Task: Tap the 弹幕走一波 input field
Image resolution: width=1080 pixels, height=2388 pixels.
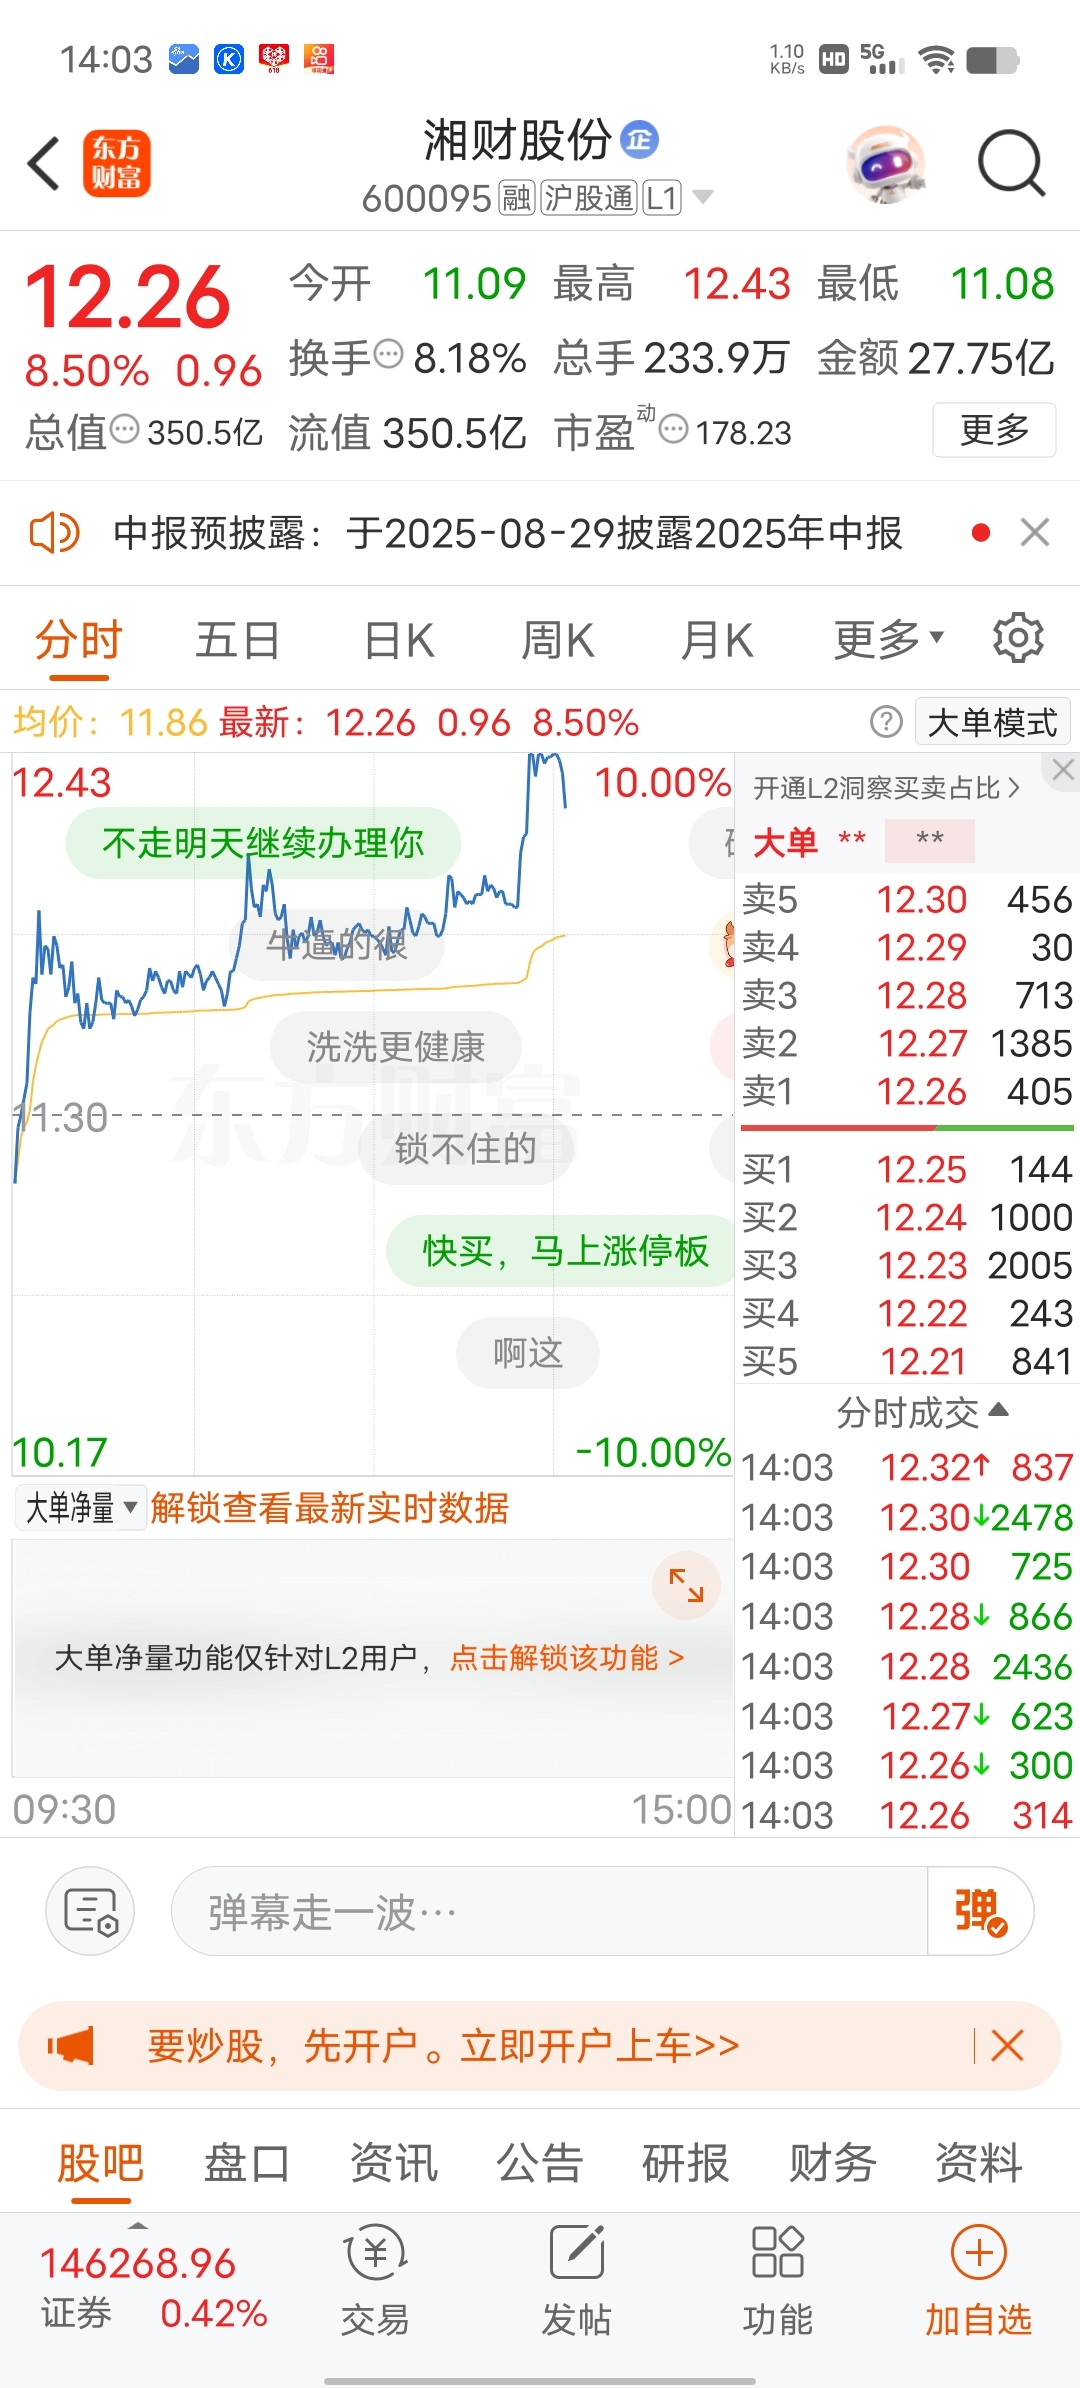Action: pyautogui.click(x=549, y=1911)
